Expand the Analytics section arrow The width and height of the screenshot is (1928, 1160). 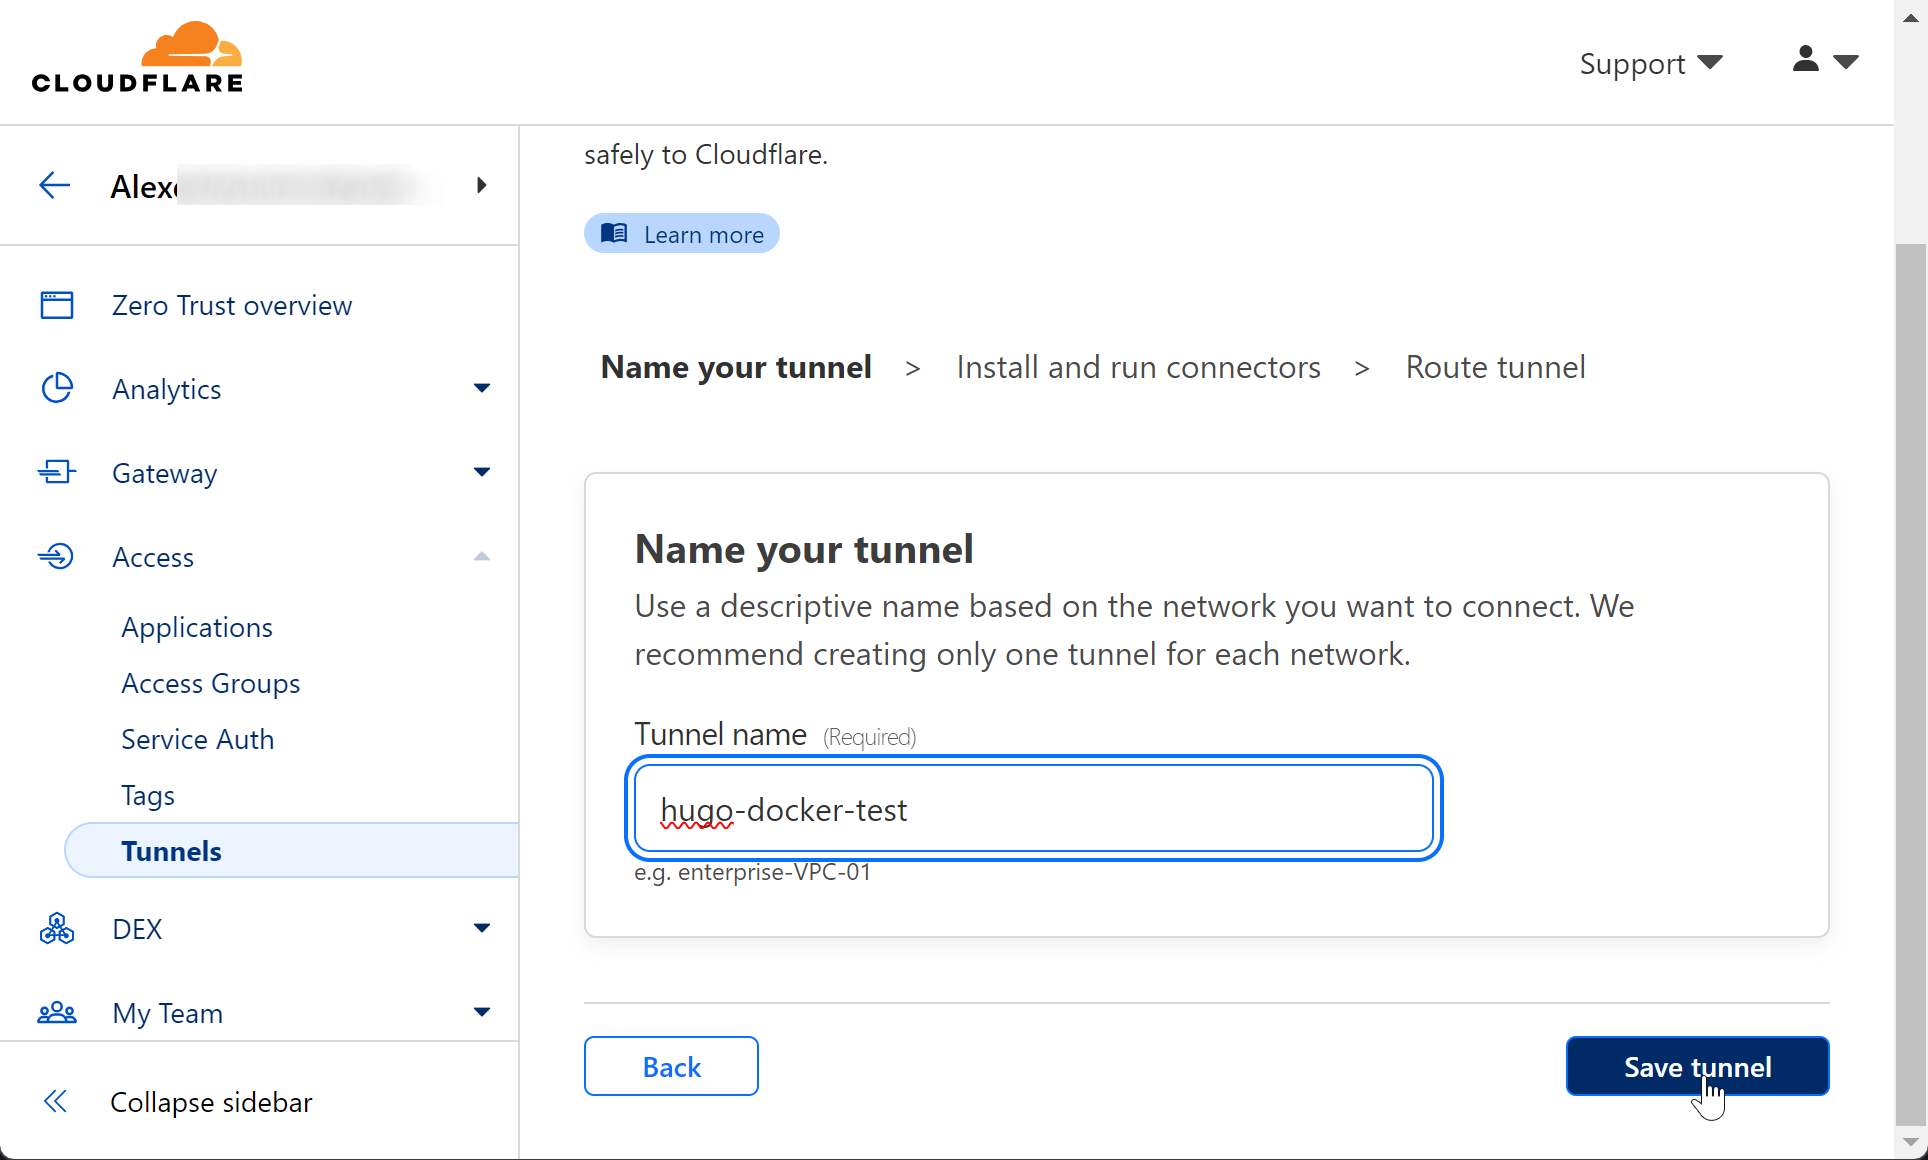click(x=482, y=388)
